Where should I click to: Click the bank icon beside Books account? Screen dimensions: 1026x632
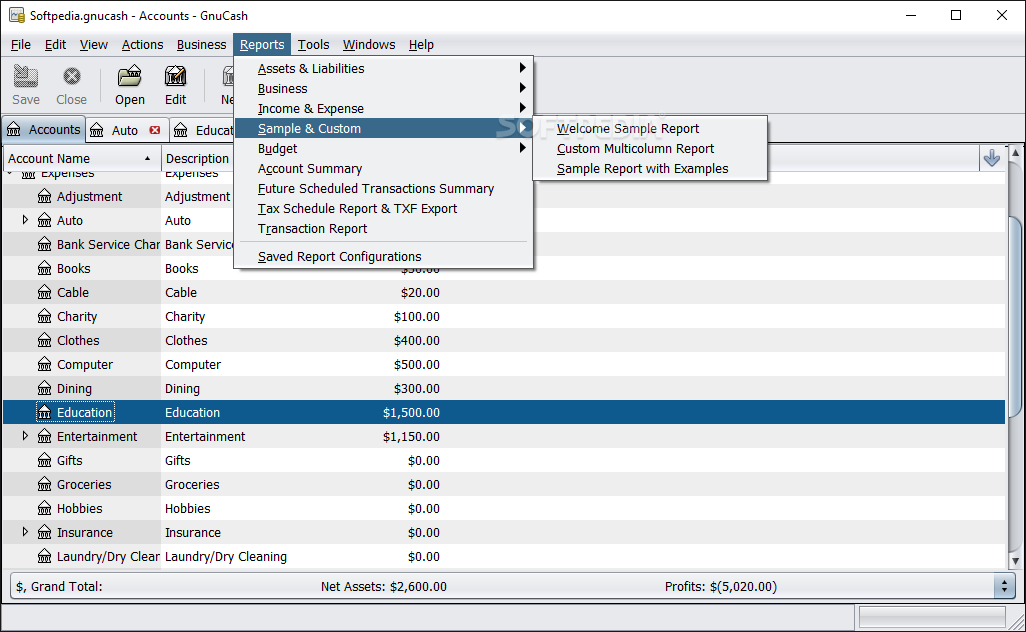tap(44, 268)
